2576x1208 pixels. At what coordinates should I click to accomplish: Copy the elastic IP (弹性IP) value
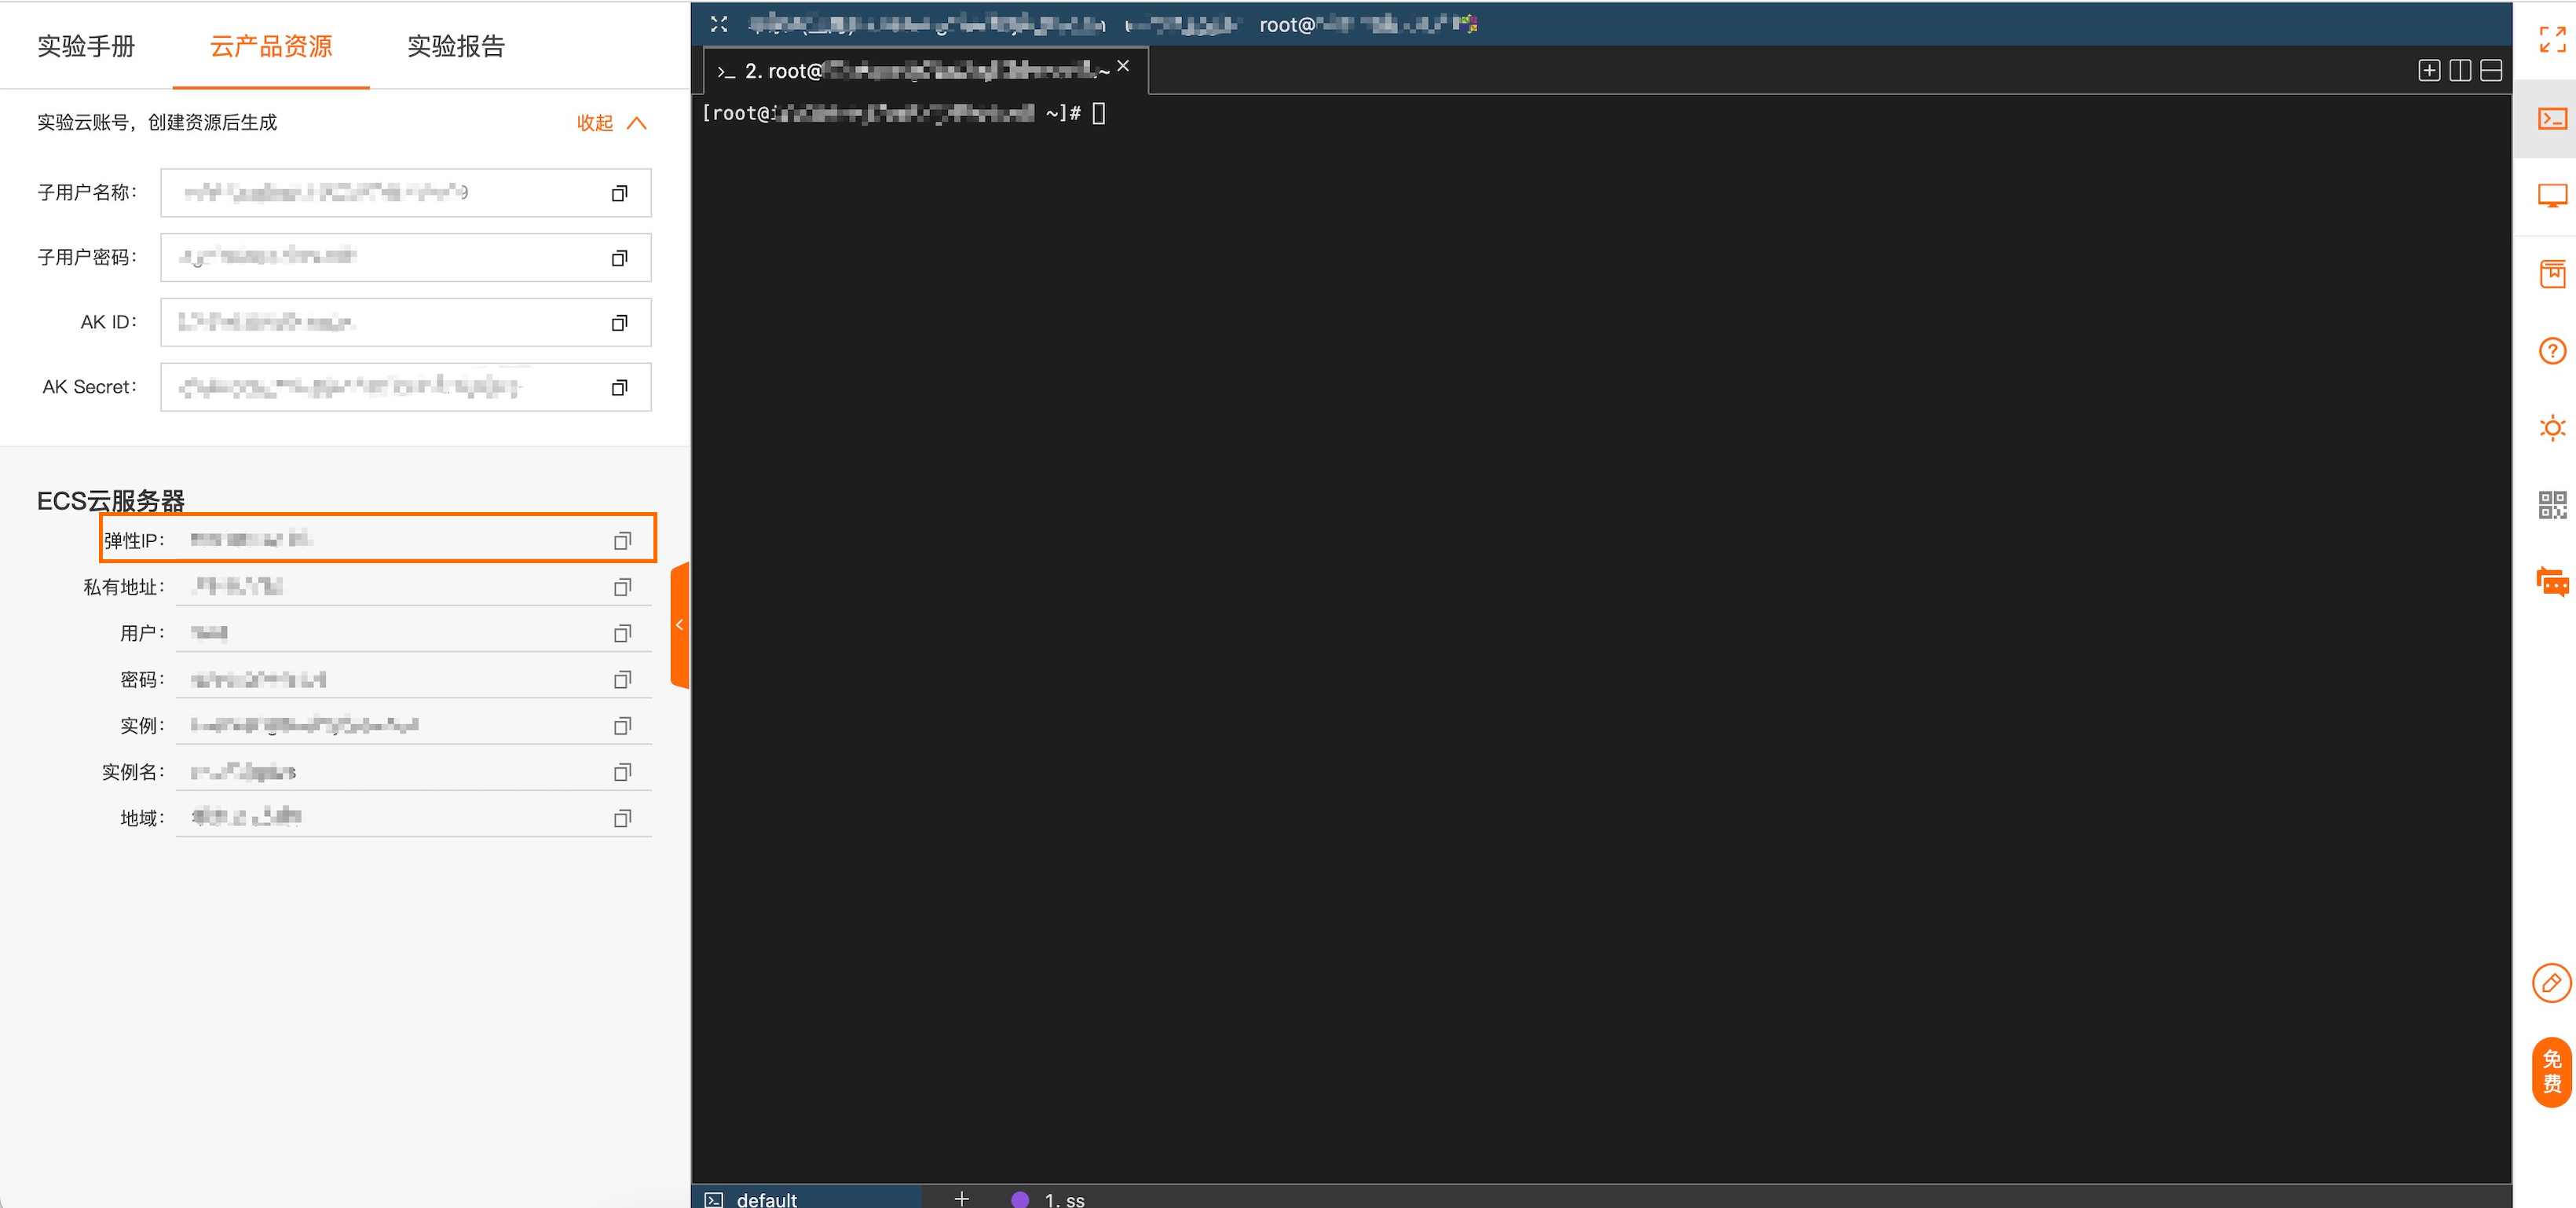(x=622, y=540)
